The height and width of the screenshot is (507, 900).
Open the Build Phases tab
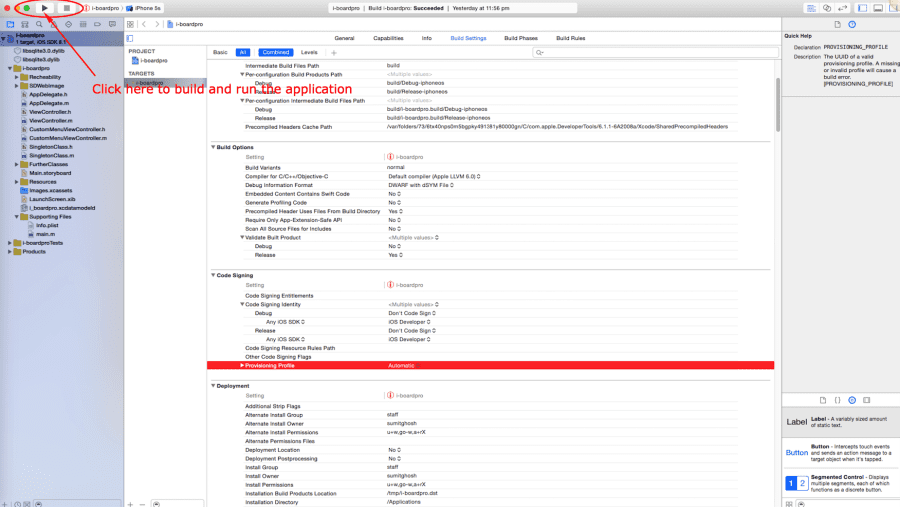pyautogui.click(x=521, y=38)
